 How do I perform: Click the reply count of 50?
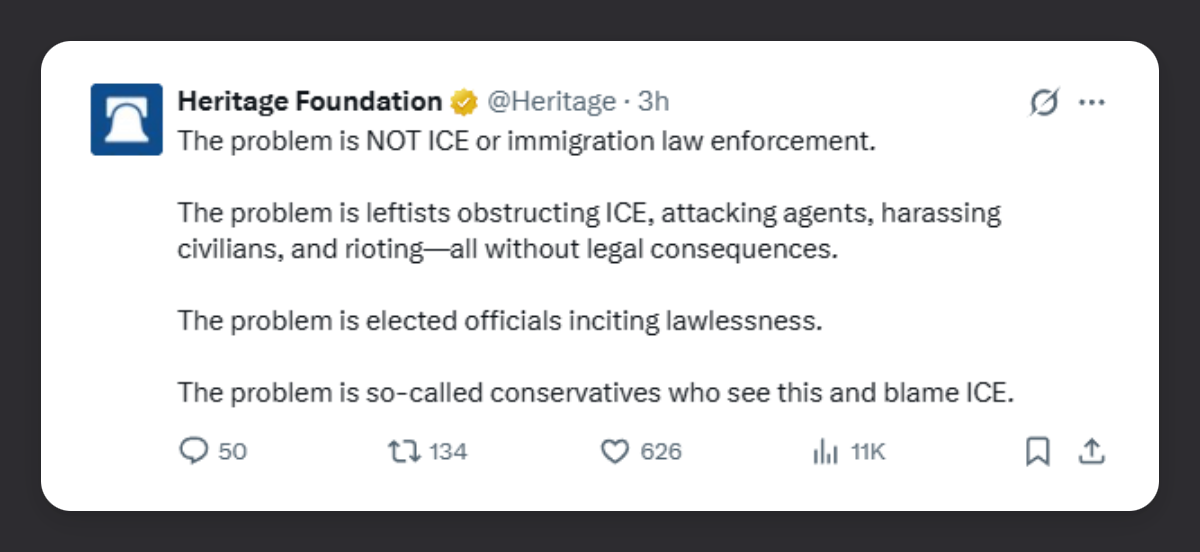pos(232,452)
